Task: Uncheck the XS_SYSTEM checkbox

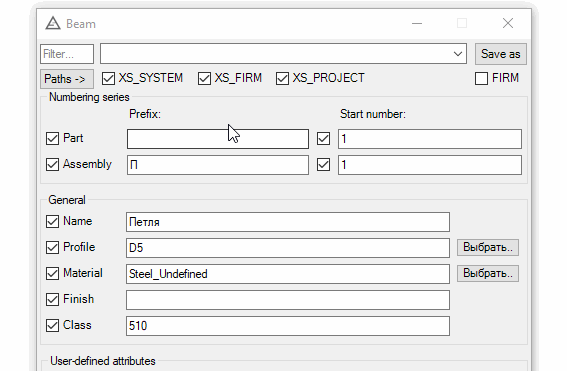Action: tap(108, 78)
